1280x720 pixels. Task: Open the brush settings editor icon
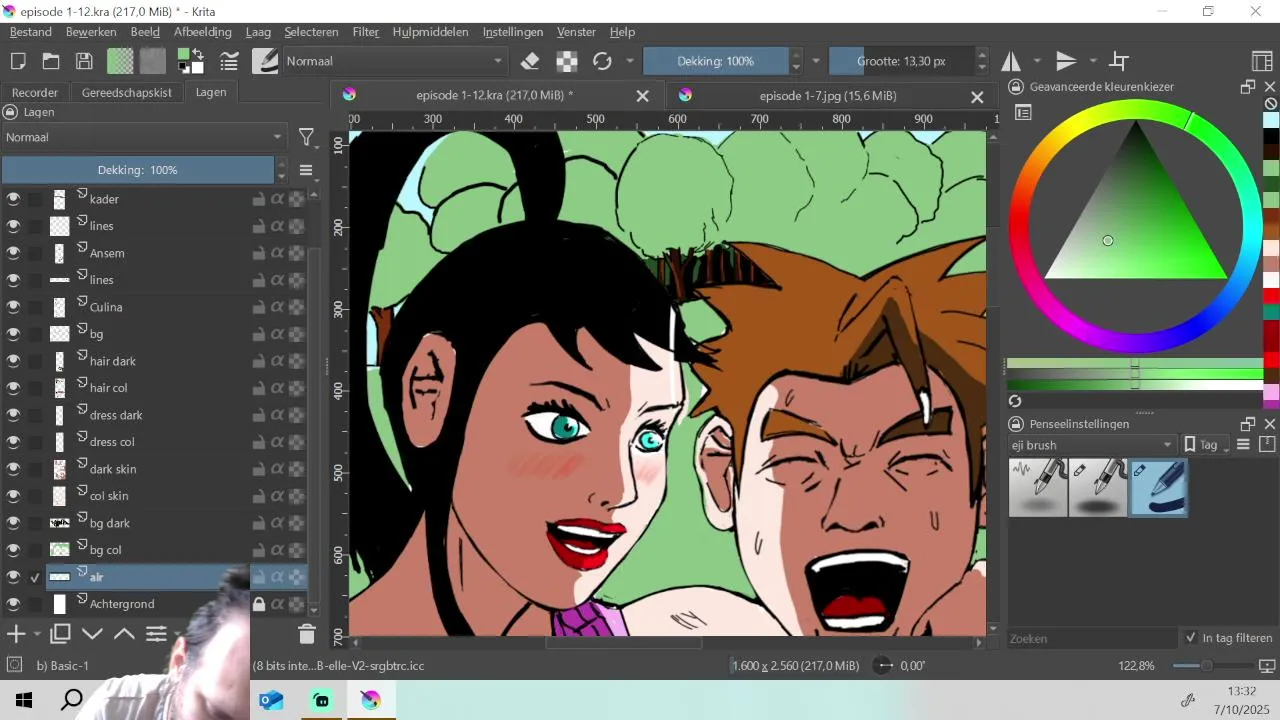point(229,61)
